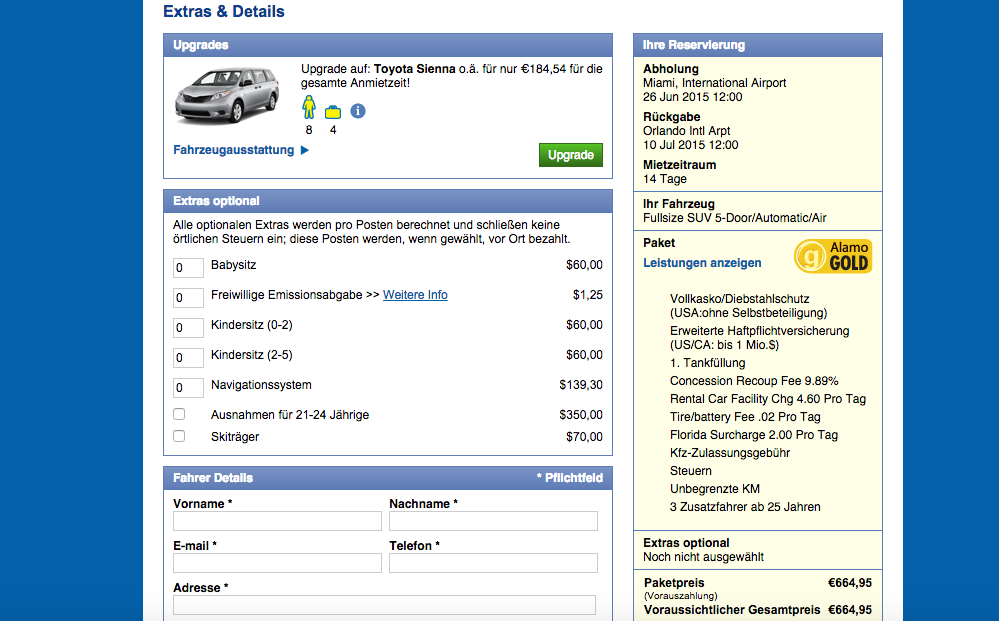
Task: Click the Freiwillige Emissionsabgabe quantity box
Action: [188, 298]
